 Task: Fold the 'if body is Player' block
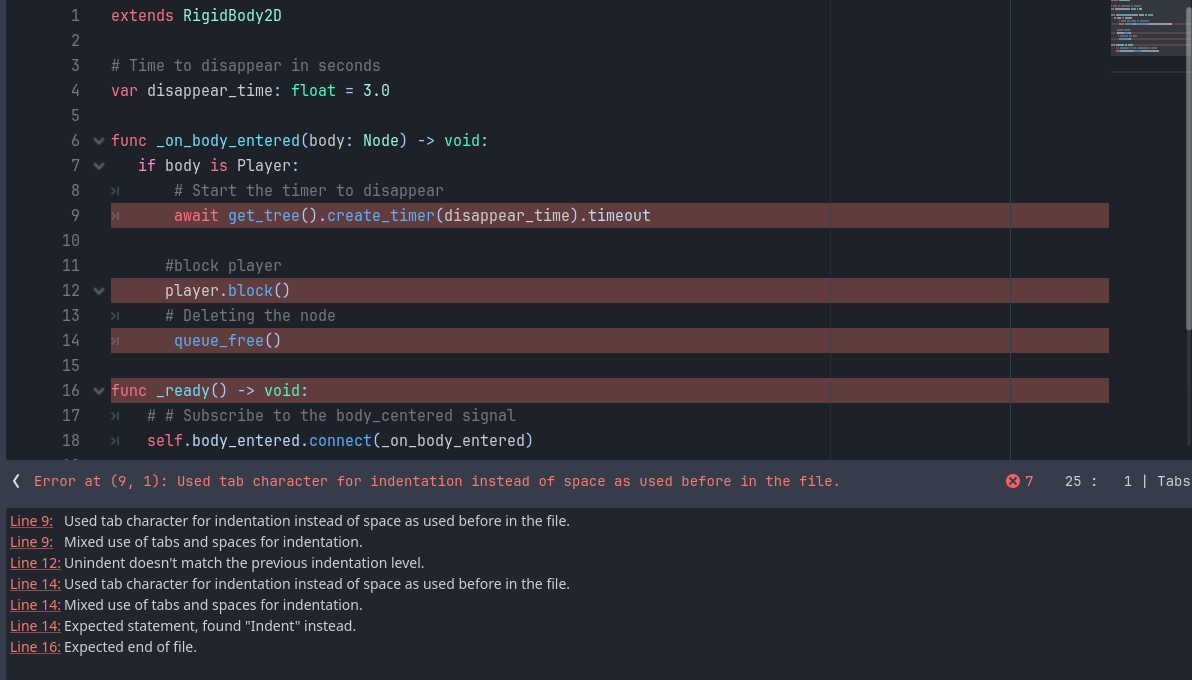pos(99,166)
